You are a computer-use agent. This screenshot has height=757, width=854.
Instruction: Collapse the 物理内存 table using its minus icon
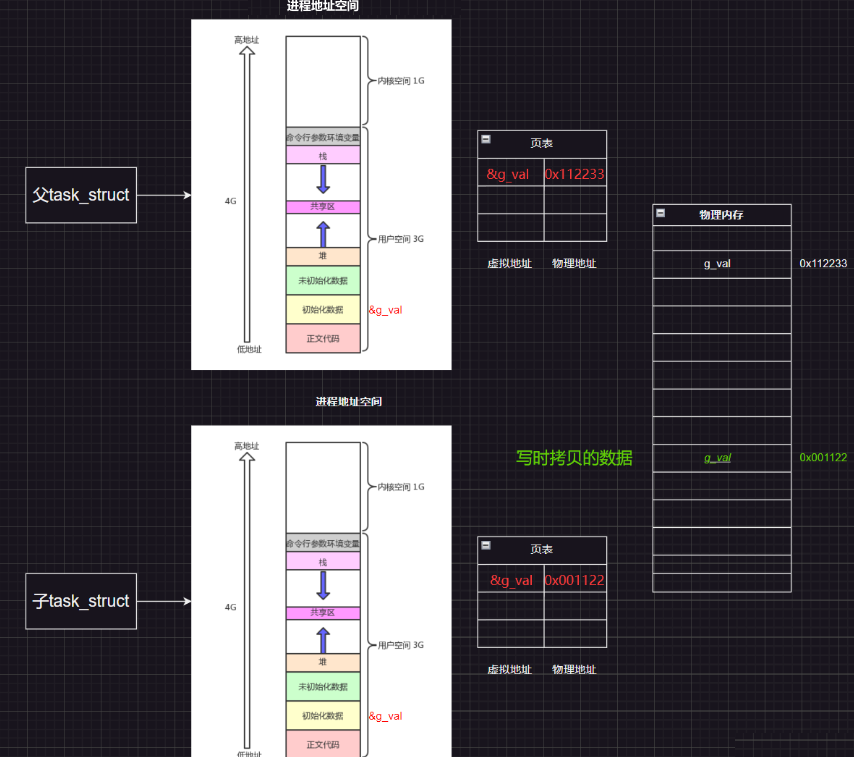coord(661,213)
